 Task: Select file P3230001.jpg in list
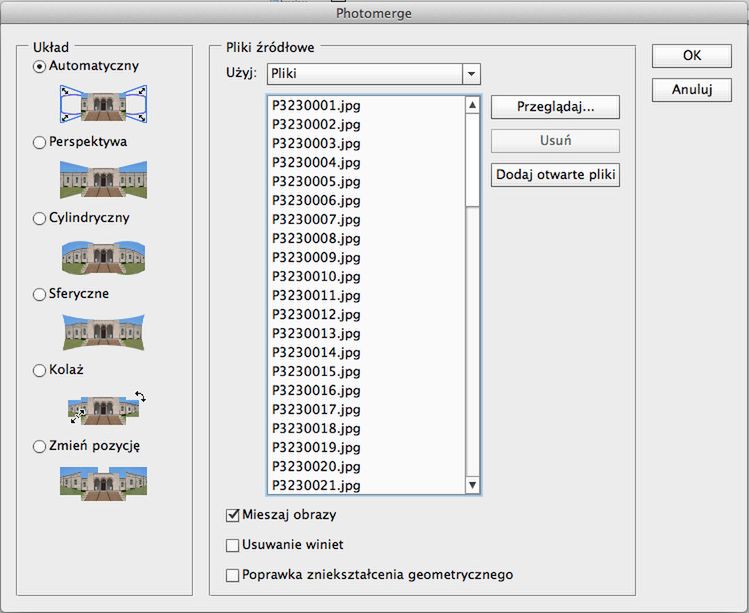pyautogui.click(x=366, y=106)
